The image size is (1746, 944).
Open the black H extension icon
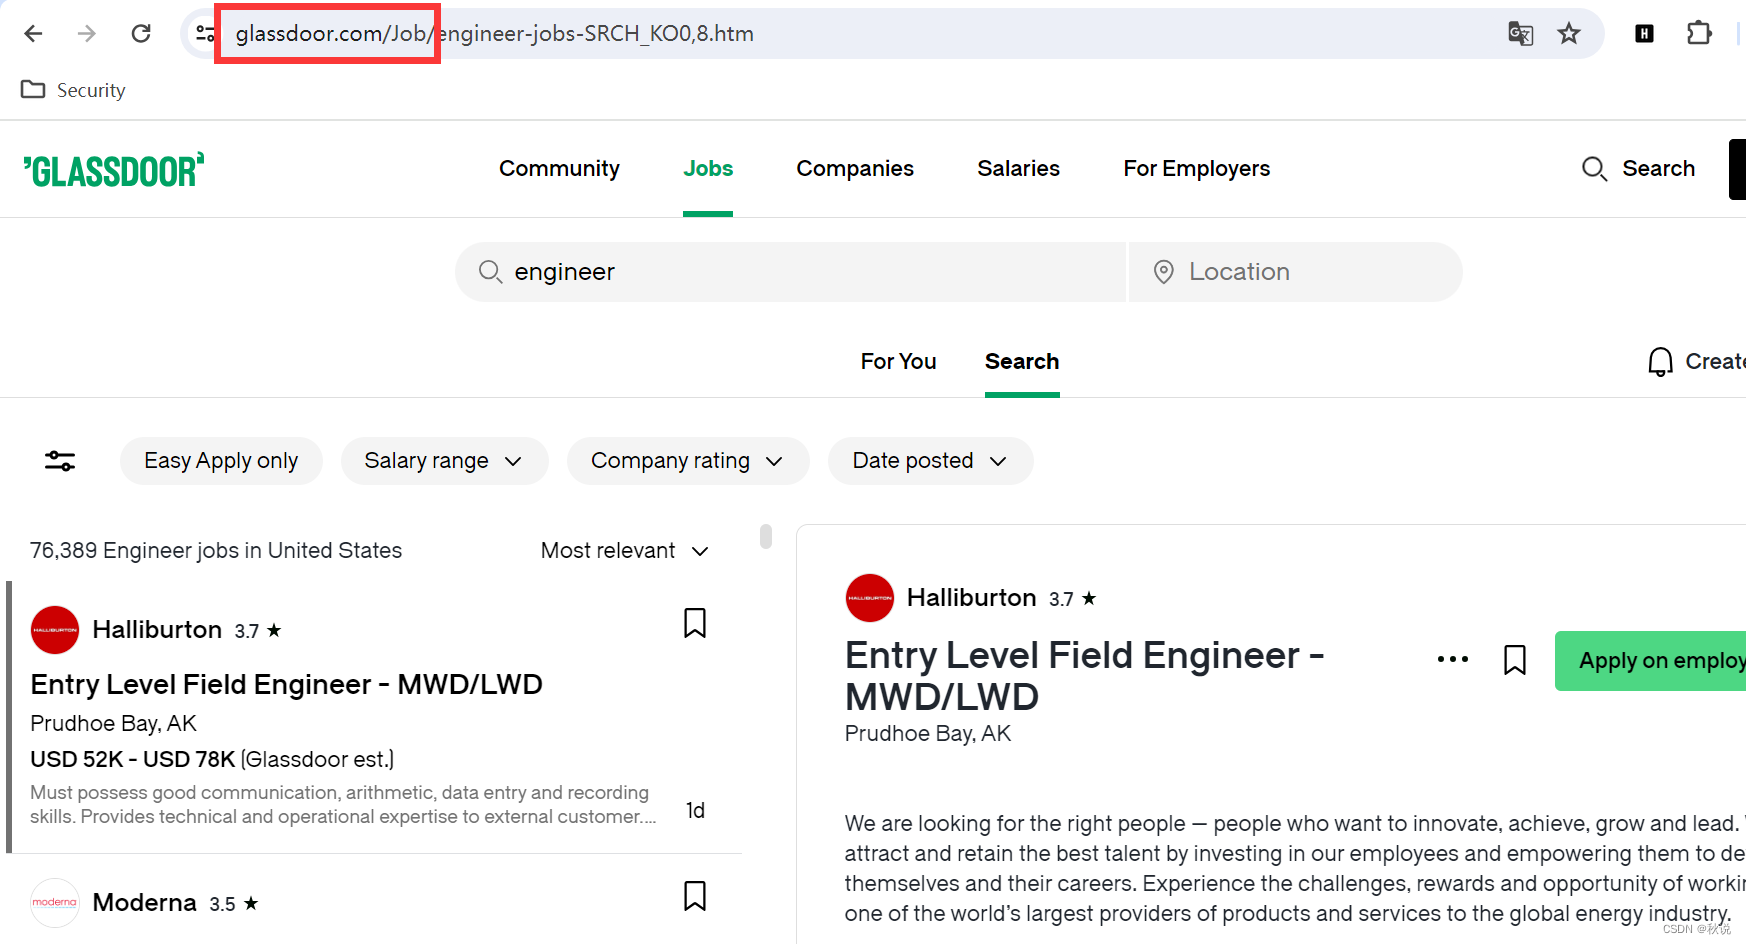tap(1644, 34)
